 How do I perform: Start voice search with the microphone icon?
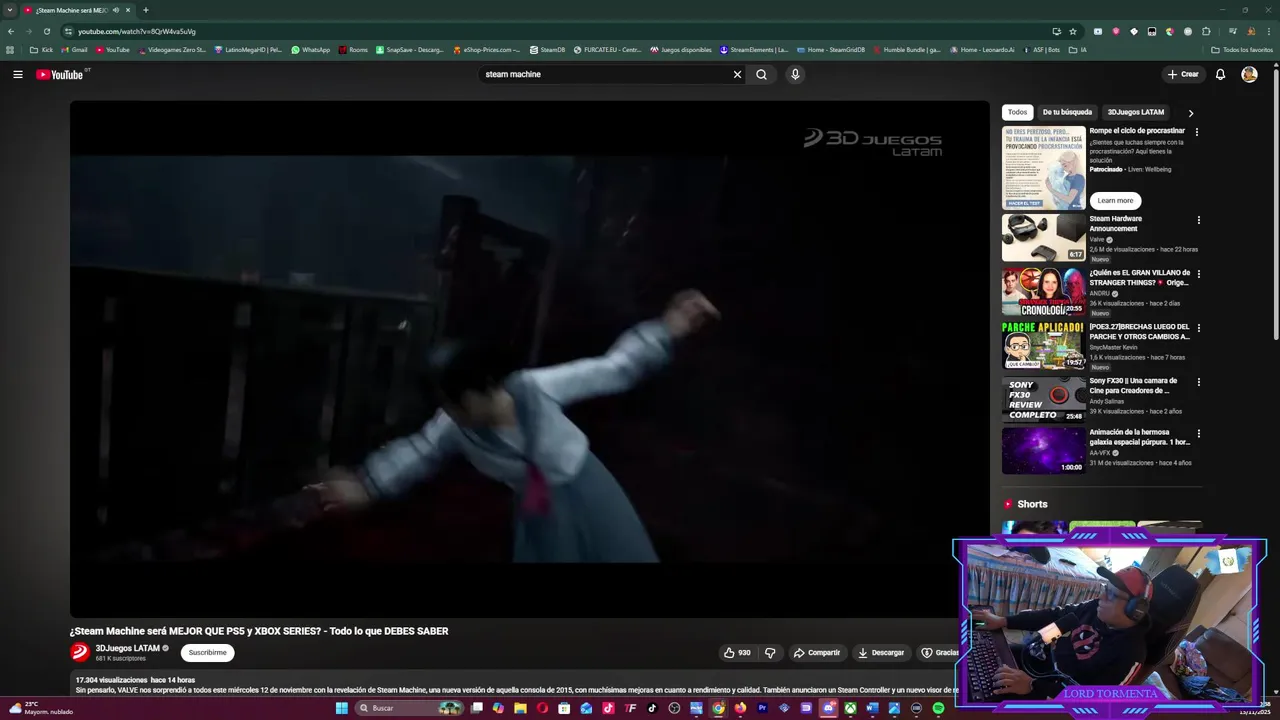point(795,74)
